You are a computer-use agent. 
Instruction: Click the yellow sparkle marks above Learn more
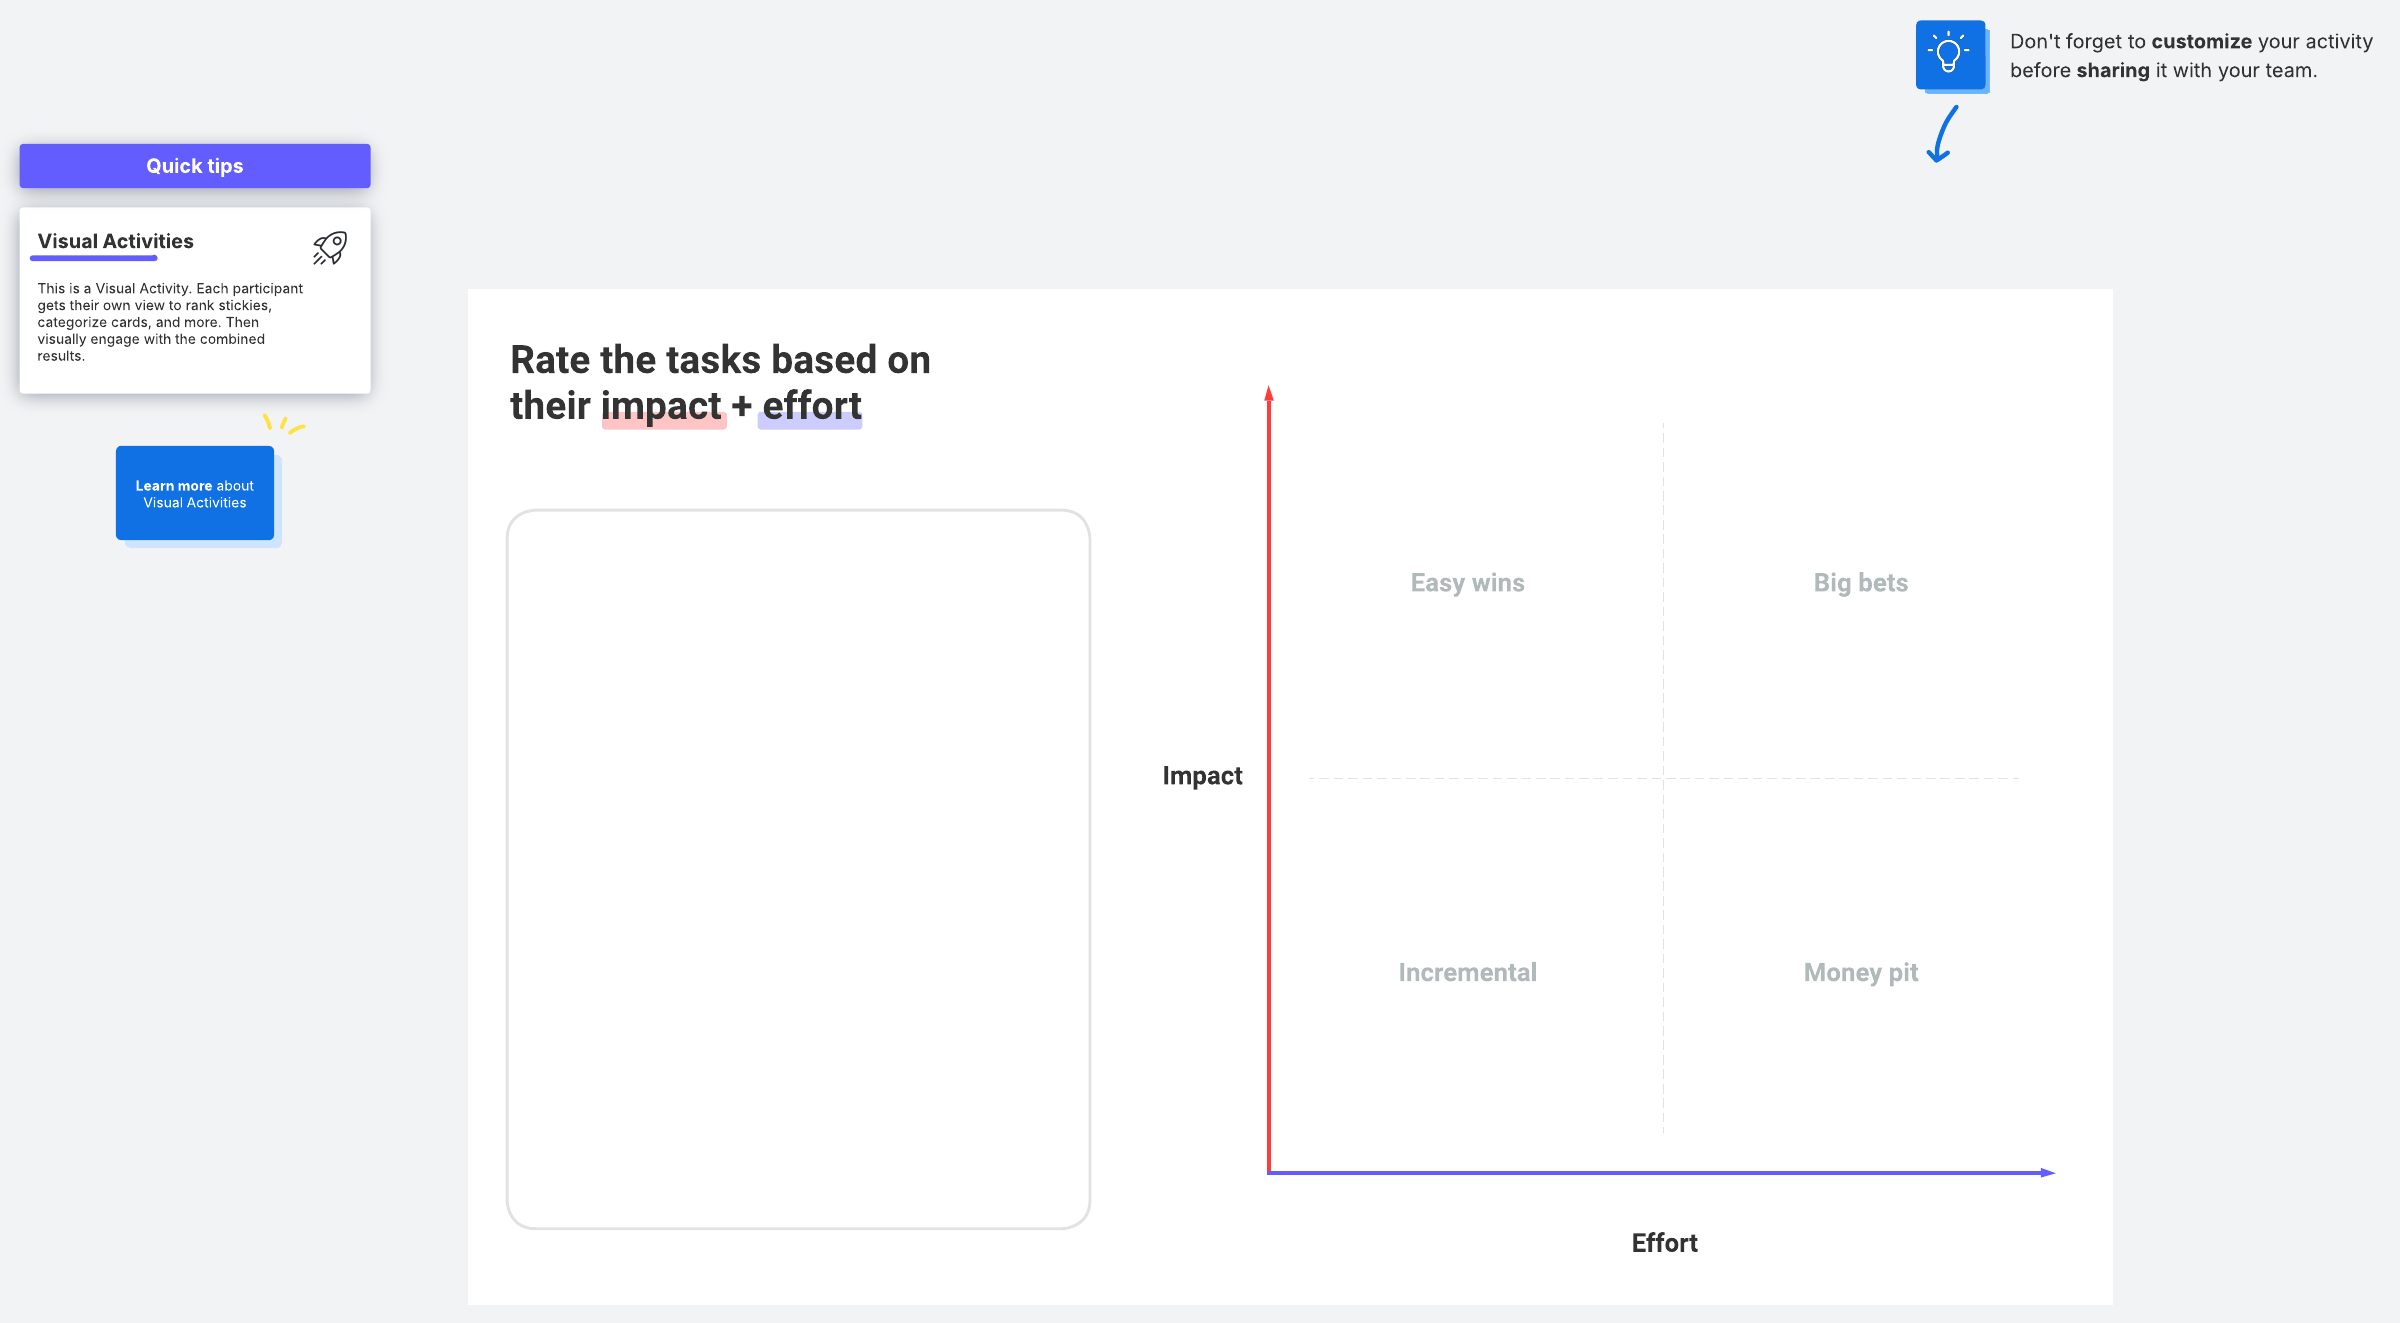pos(283,424)
